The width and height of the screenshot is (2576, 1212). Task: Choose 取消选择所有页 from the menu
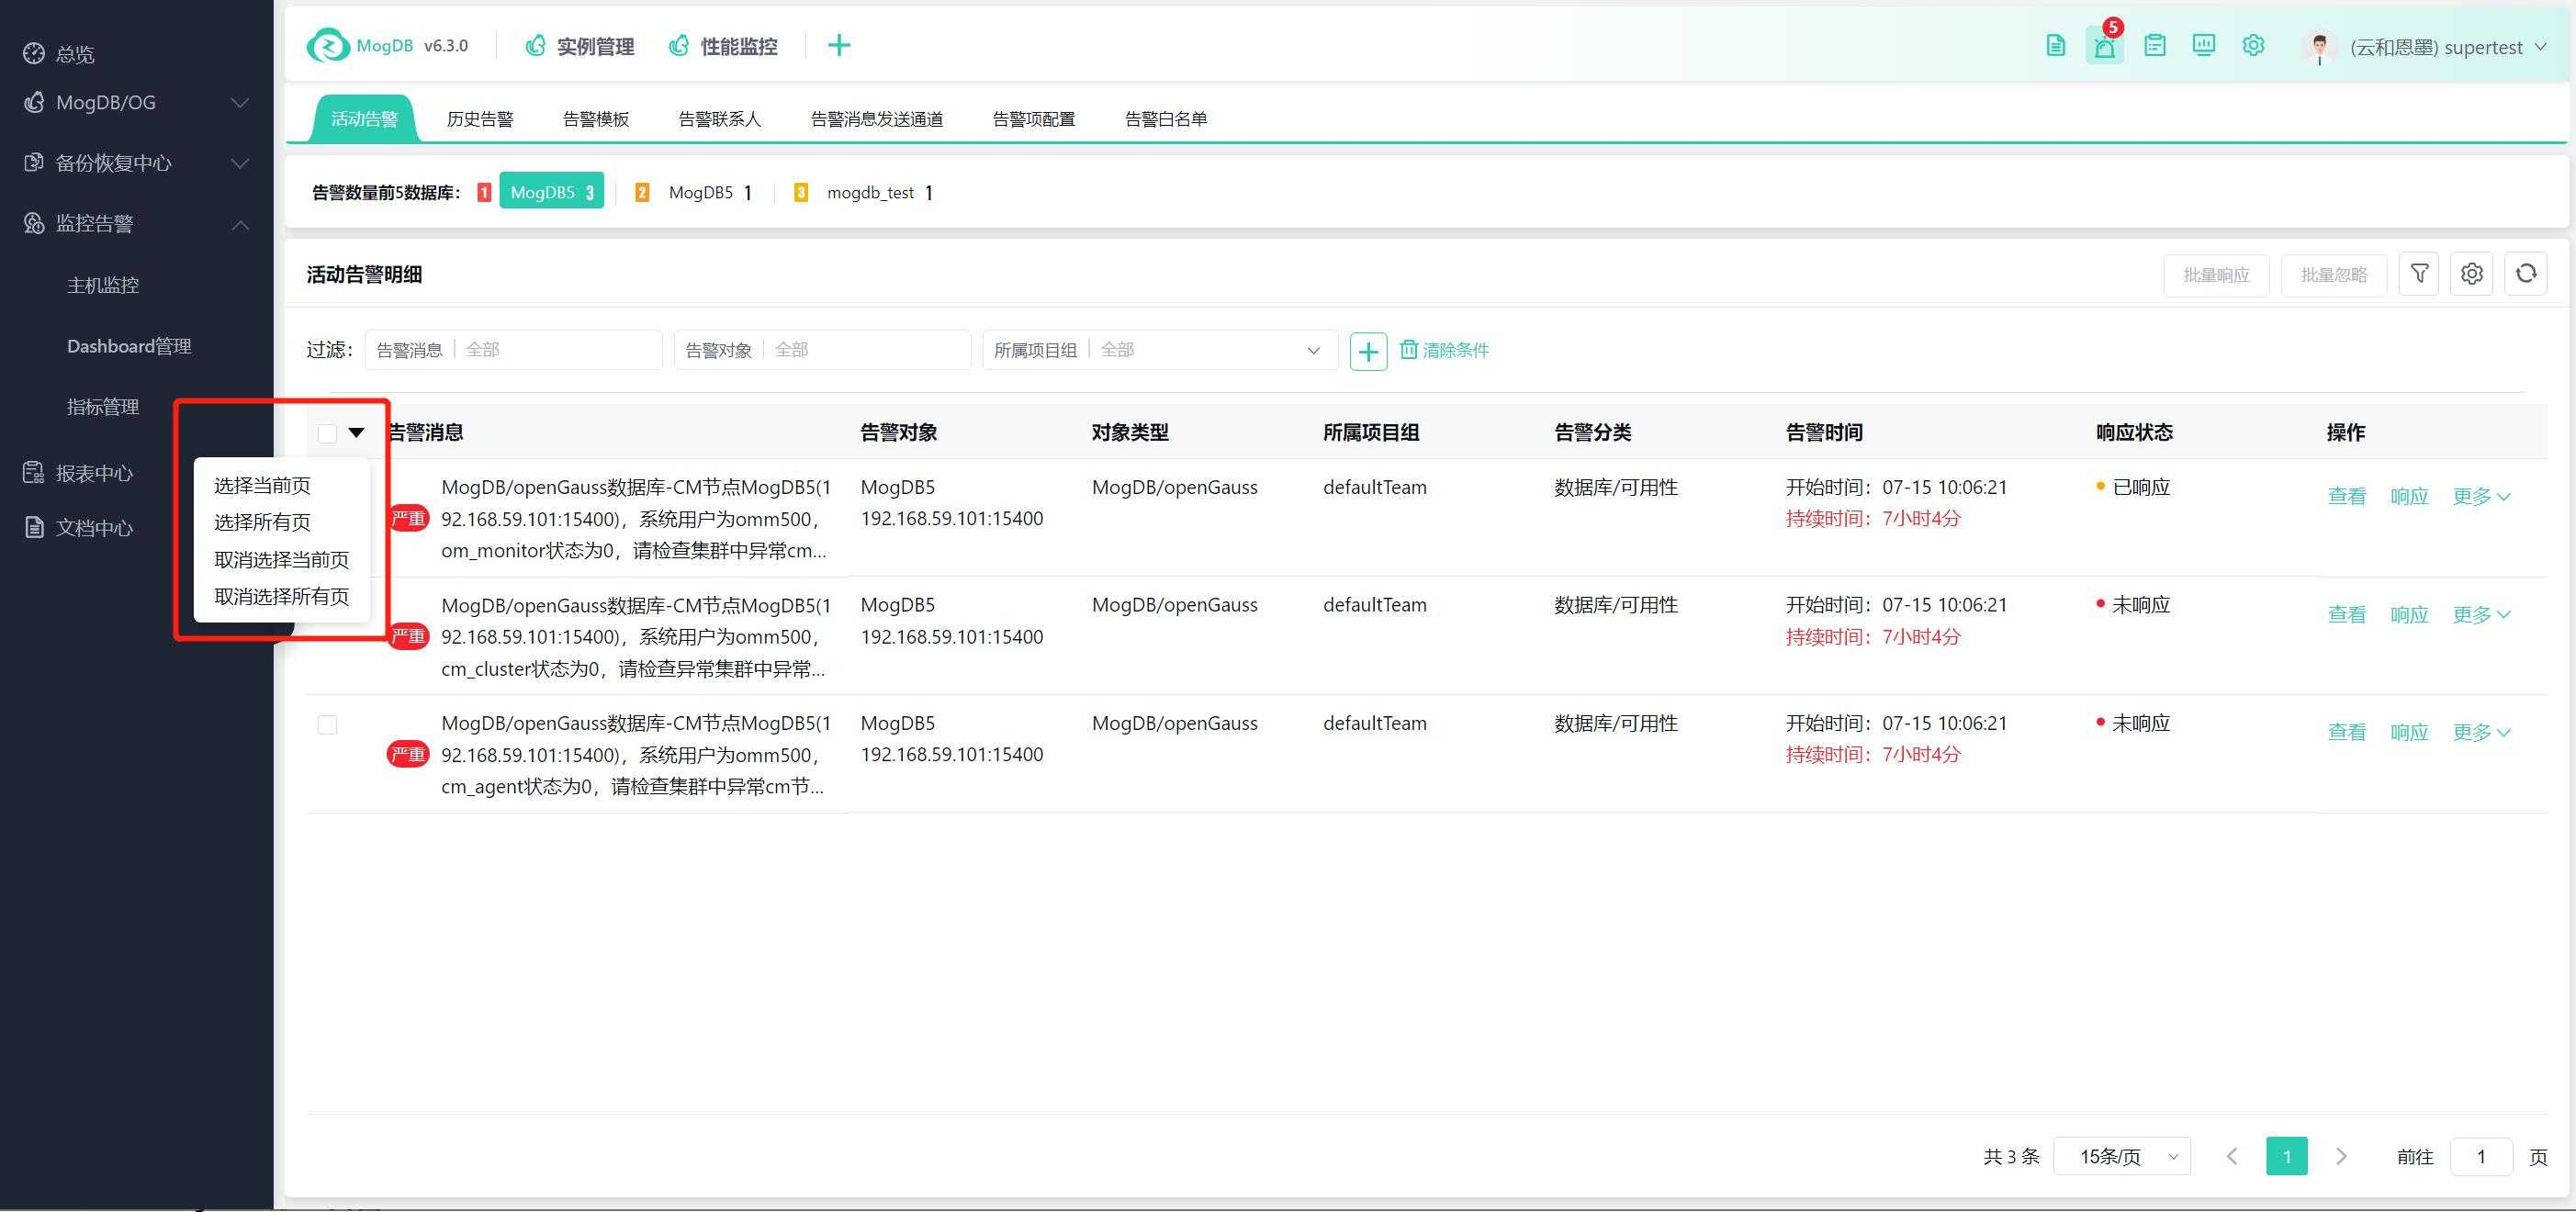pyautogui.click(x=281, y=596)
